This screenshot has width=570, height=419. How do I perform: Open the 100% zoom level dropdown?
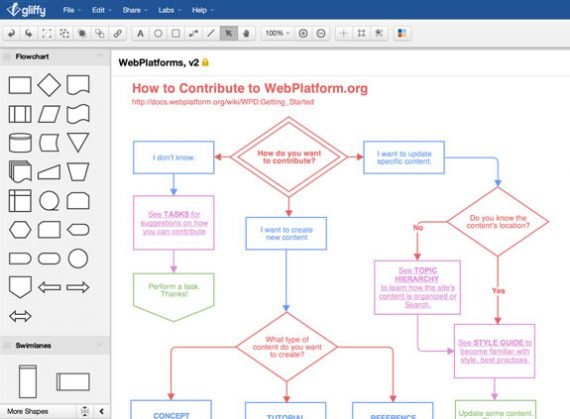277,33
